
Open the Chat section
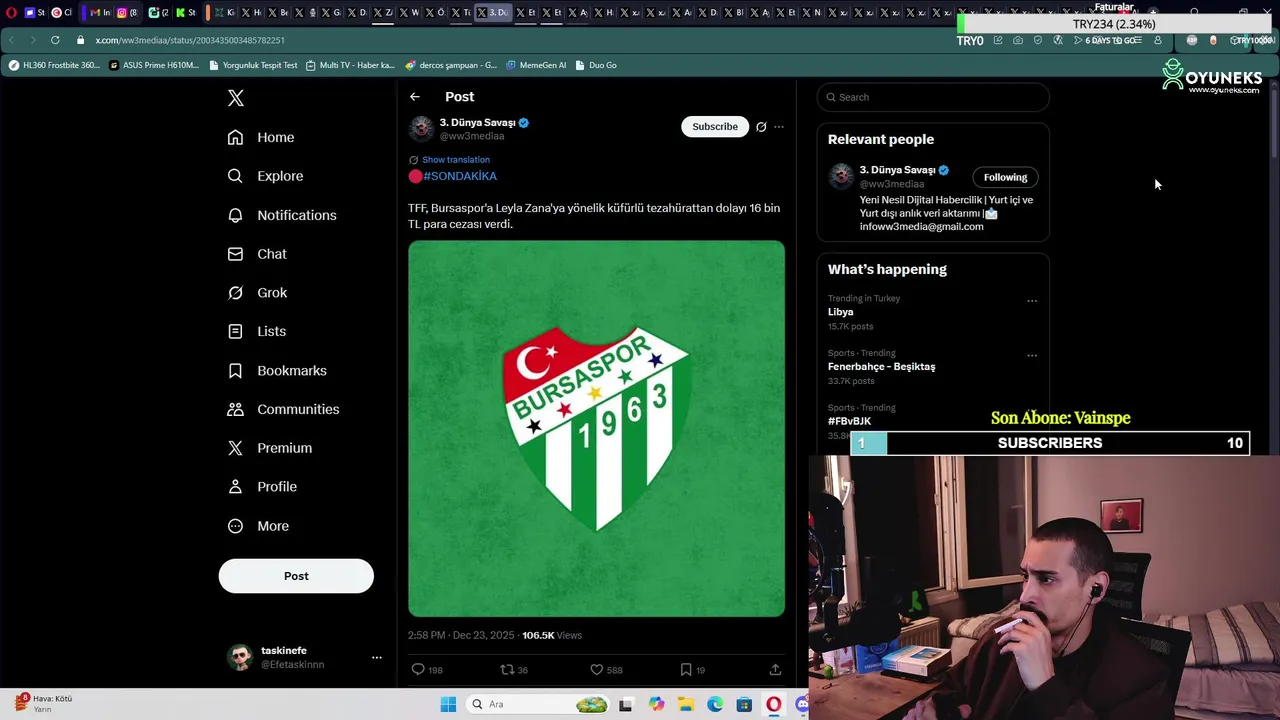(x=257, y=254)
